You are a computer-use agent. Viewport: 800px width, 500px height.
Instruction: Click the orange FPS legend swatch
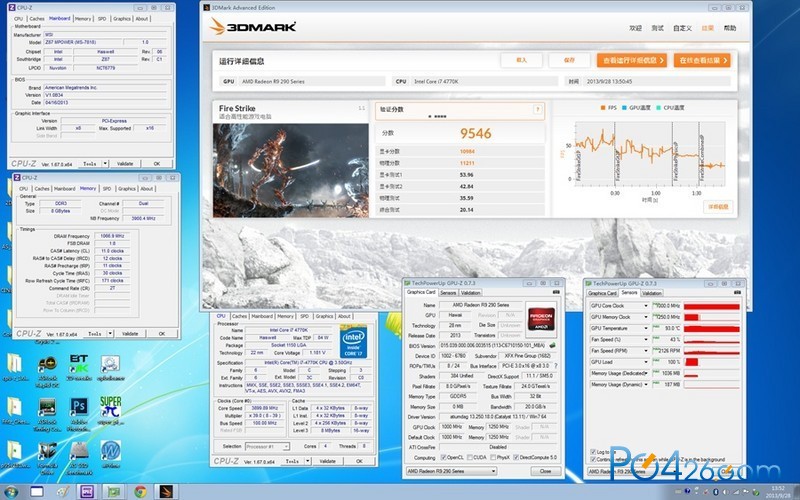point(603,108)
